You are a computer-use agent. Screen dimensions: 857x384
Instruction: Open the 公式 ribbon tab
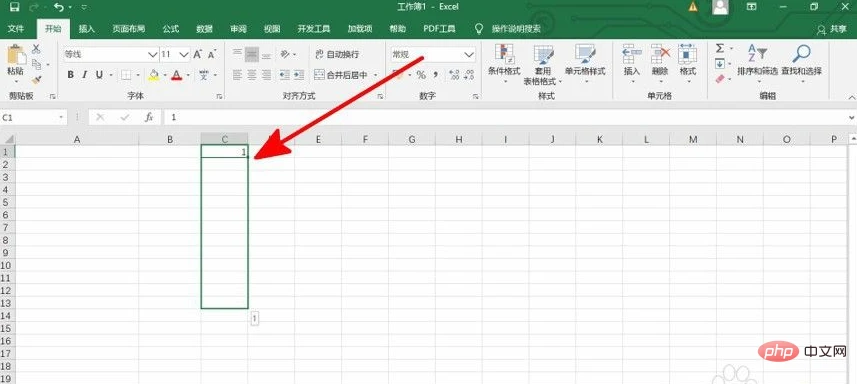171,29
